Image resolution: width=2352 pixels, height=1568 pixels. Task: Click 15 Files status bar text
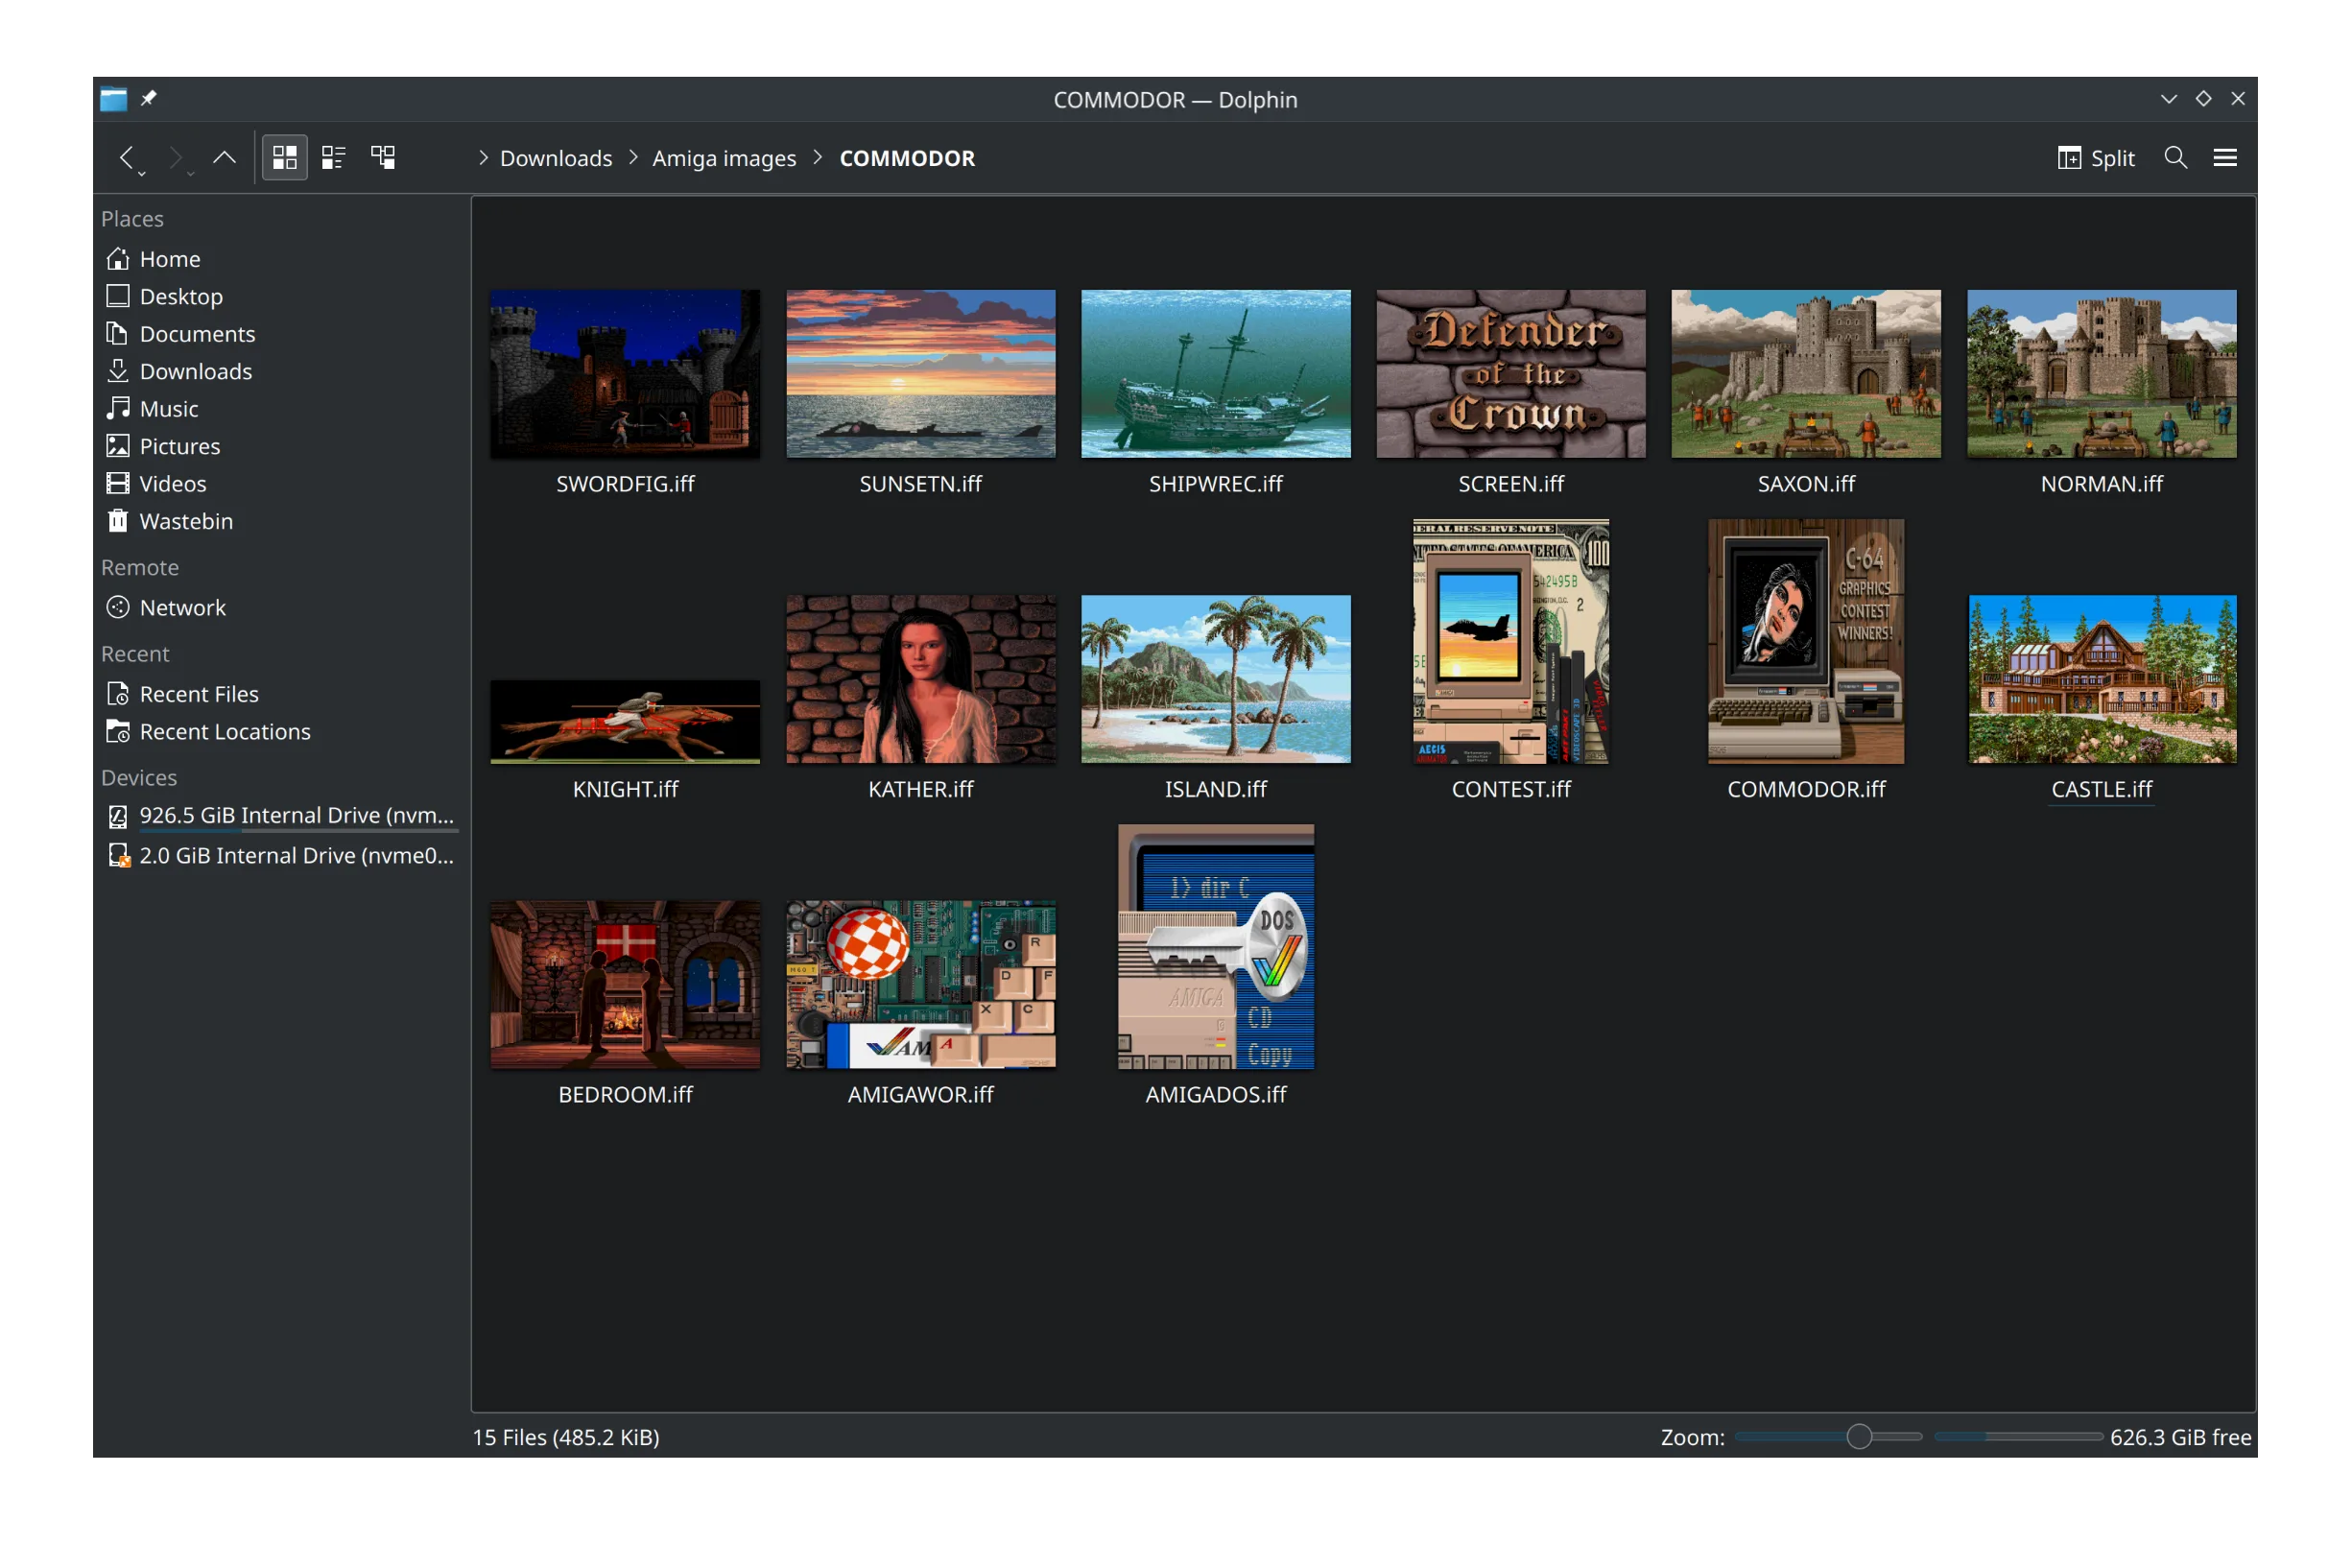tap(566, 1437)
